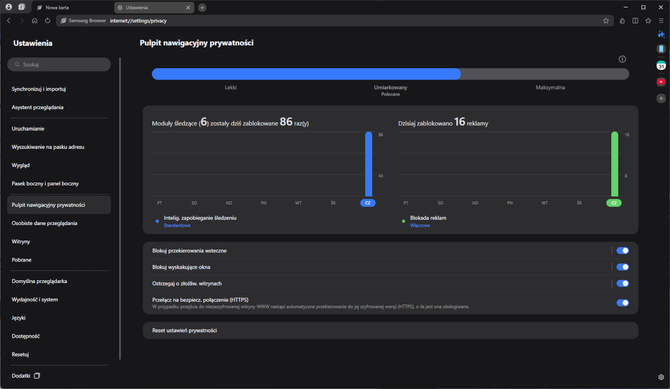The image size is (670, 389).
Task: Set privacy slider to Maksymalna level
Action: pos(550,87)
